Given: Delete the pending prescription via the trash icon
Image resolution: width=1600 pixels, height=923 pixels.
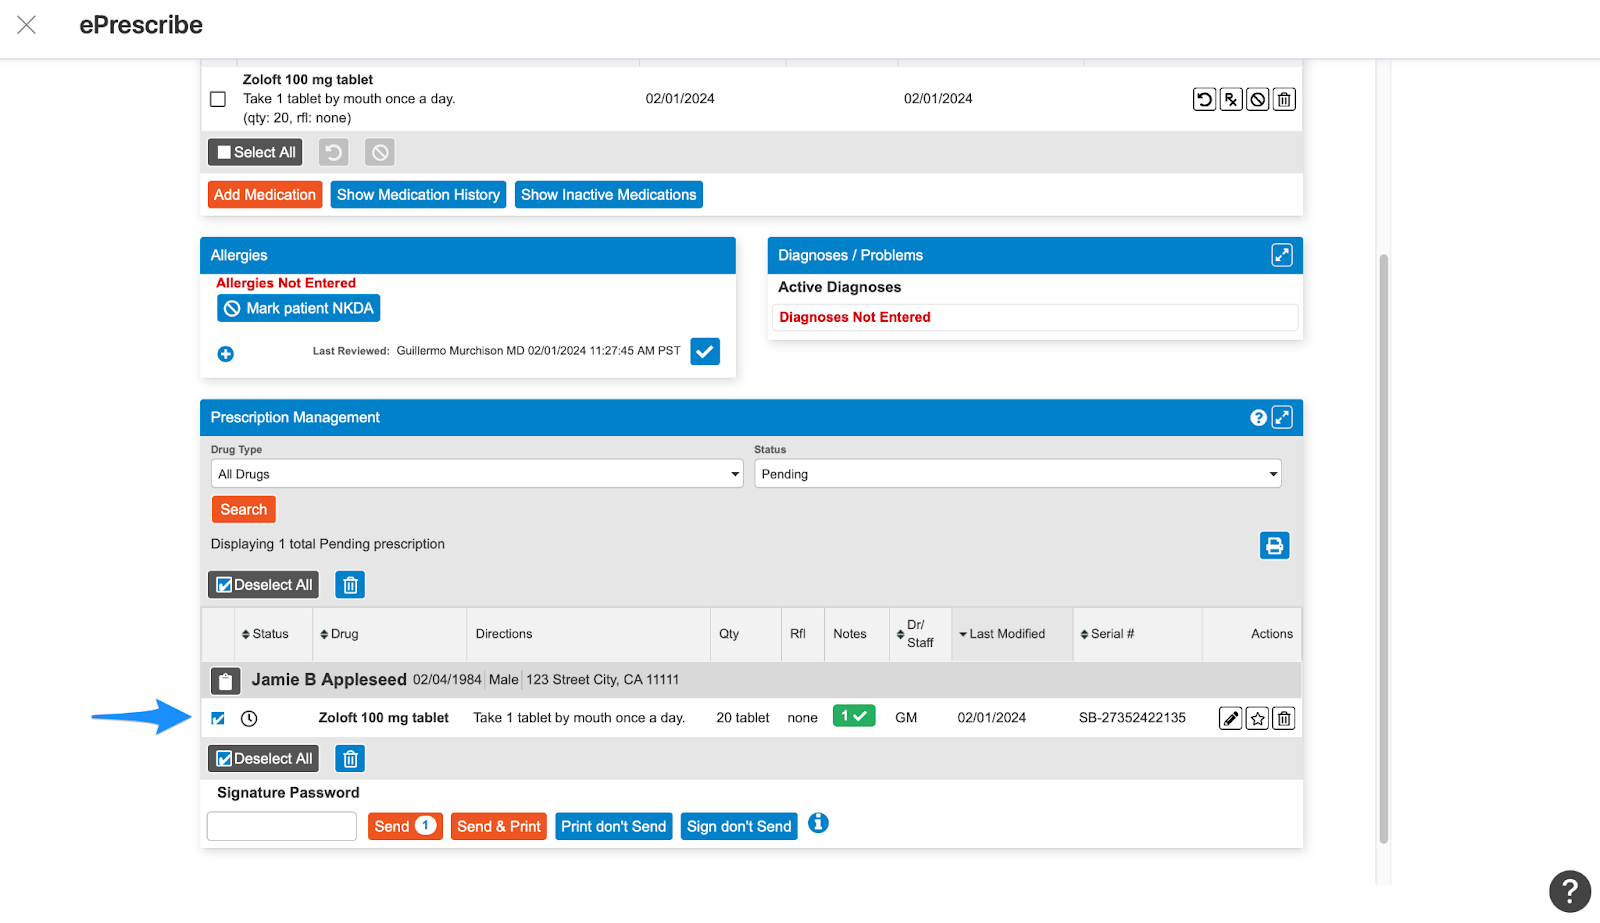Looking at the screenshot, I should 1283,718.
